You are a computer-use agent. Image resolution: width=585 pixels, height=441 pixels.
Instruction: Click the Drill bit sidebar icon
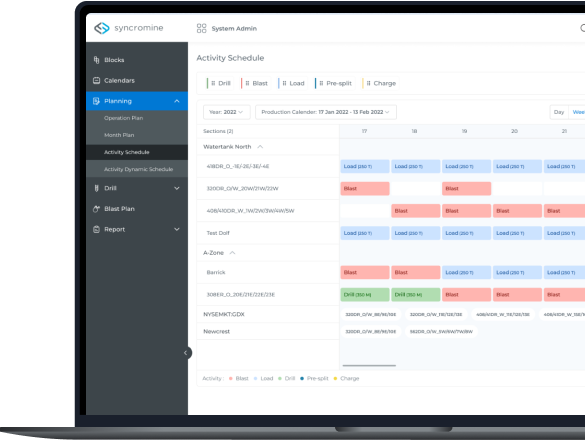click(97, 188)
